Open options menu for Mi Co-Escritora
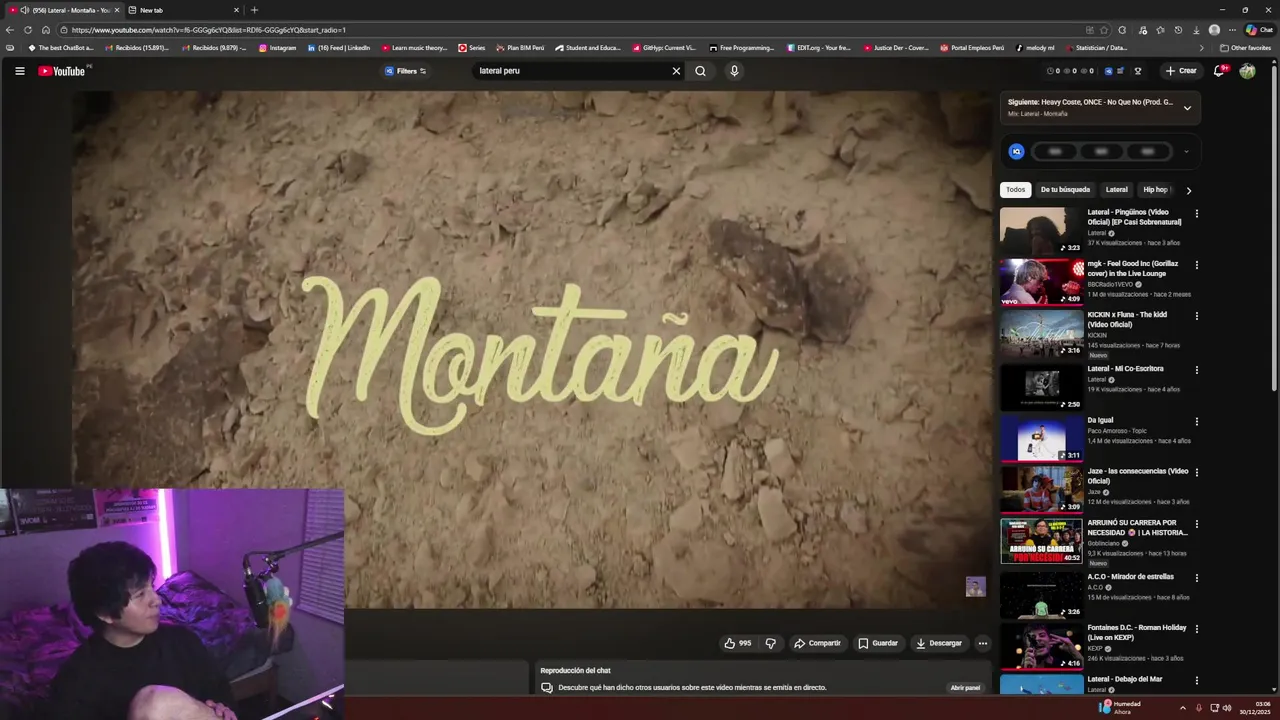 (1196, 370)
